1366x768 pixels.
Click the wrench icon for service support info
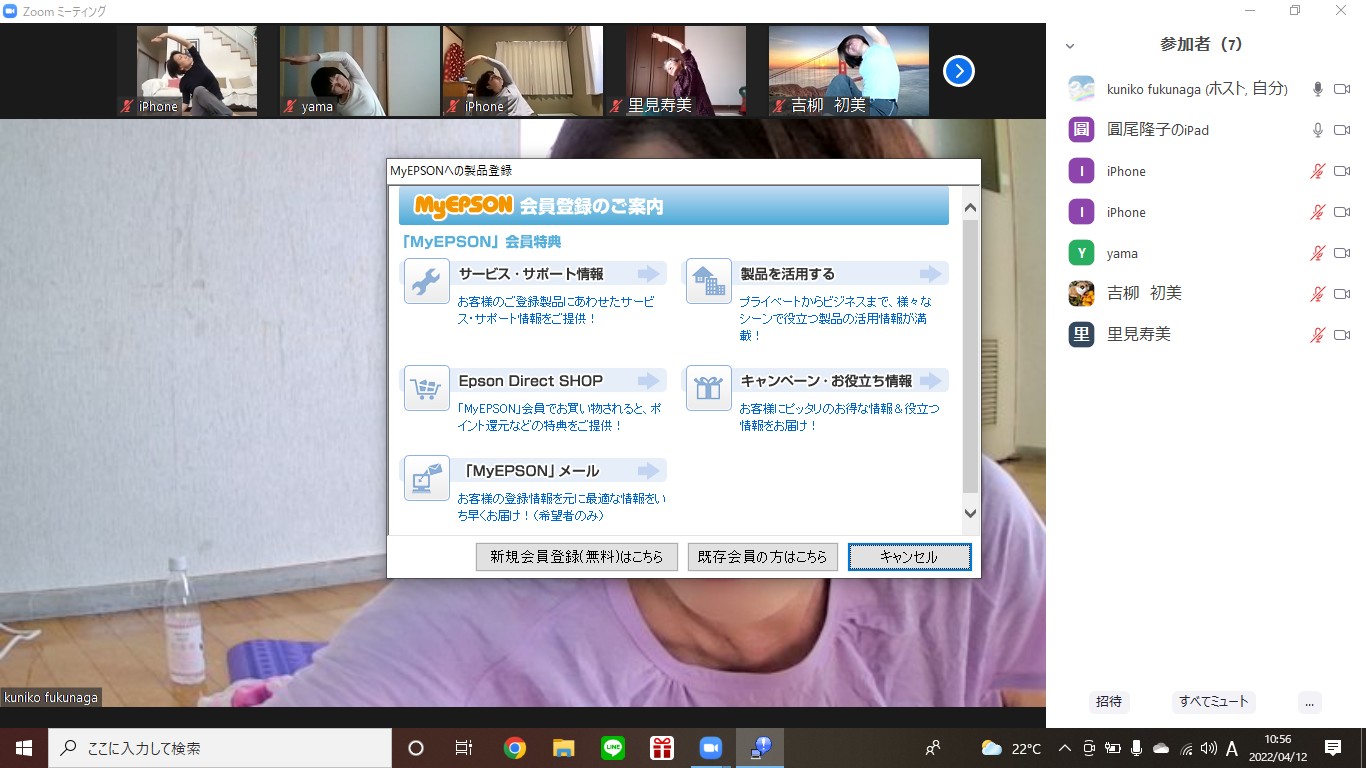pyautogui.click(x=427, y=281)
